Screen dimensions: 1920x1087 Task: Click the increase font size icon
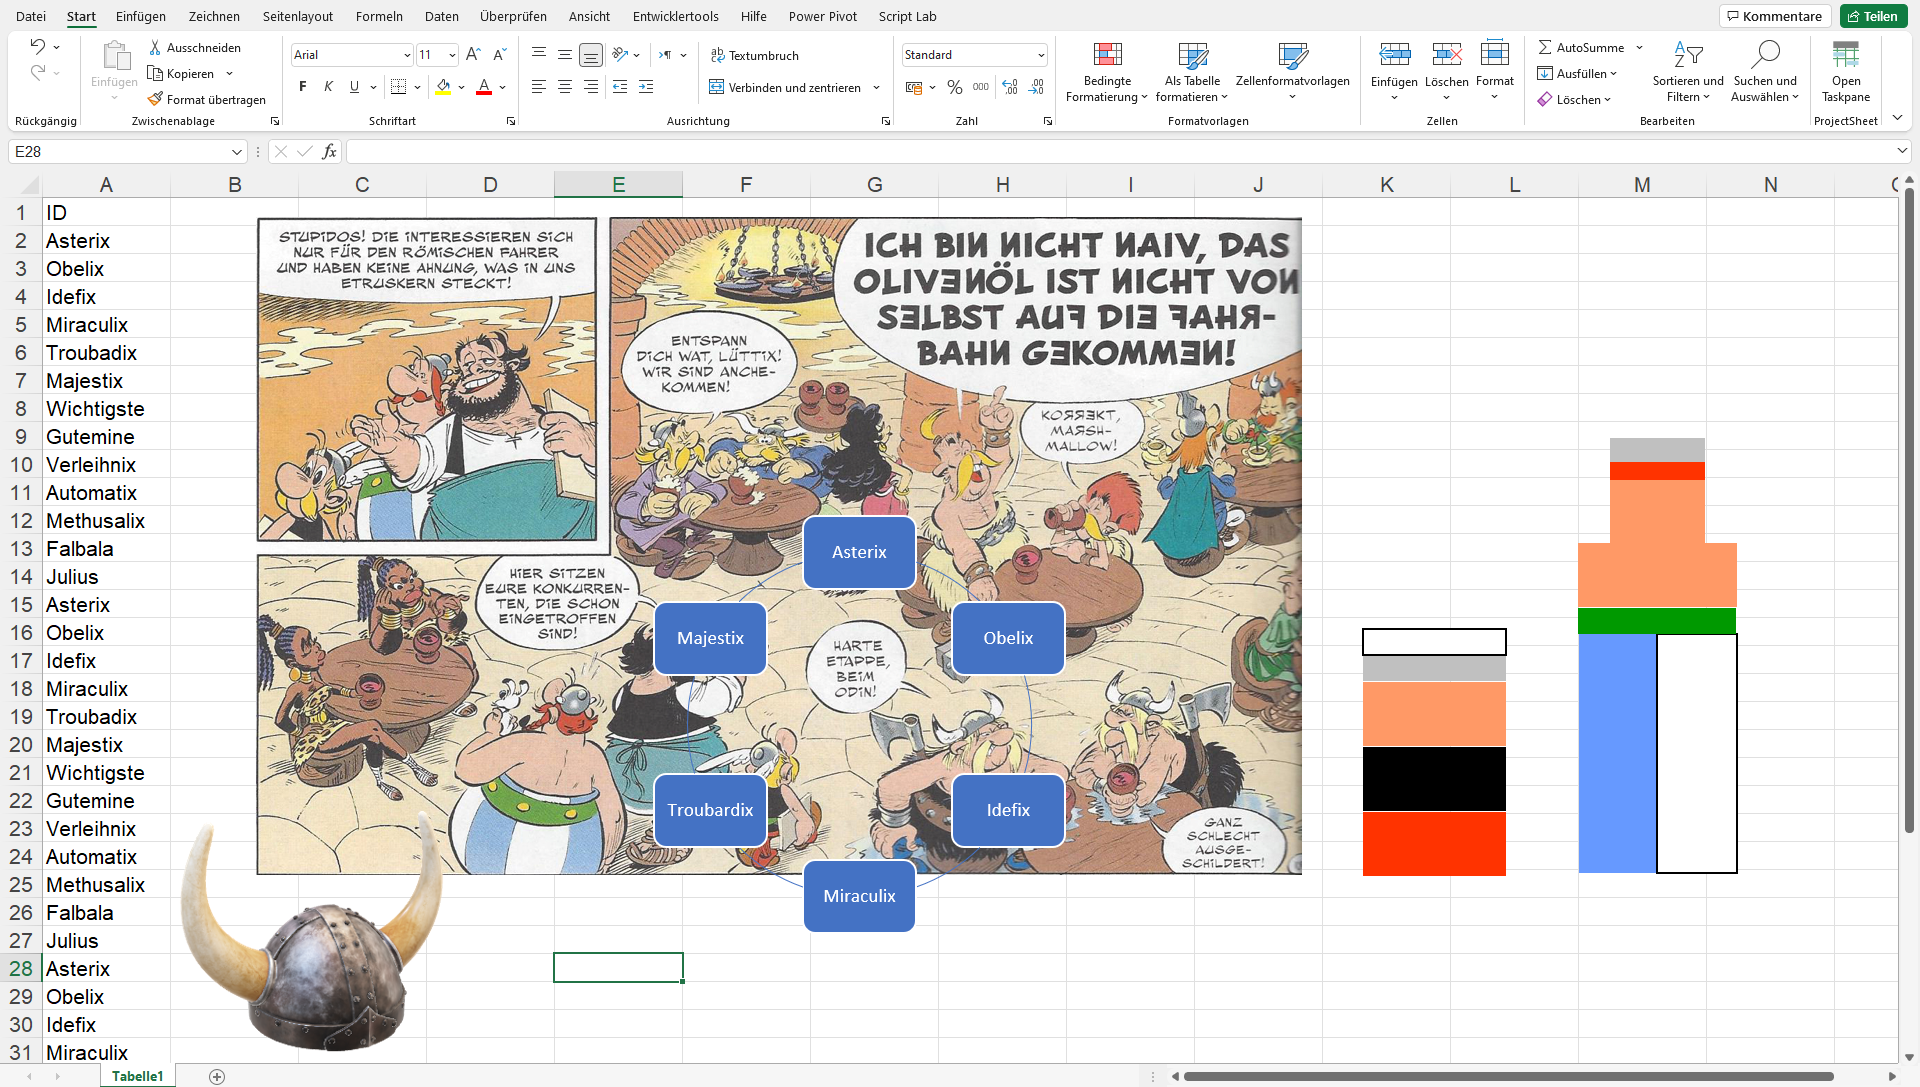[x=473, y=55]
